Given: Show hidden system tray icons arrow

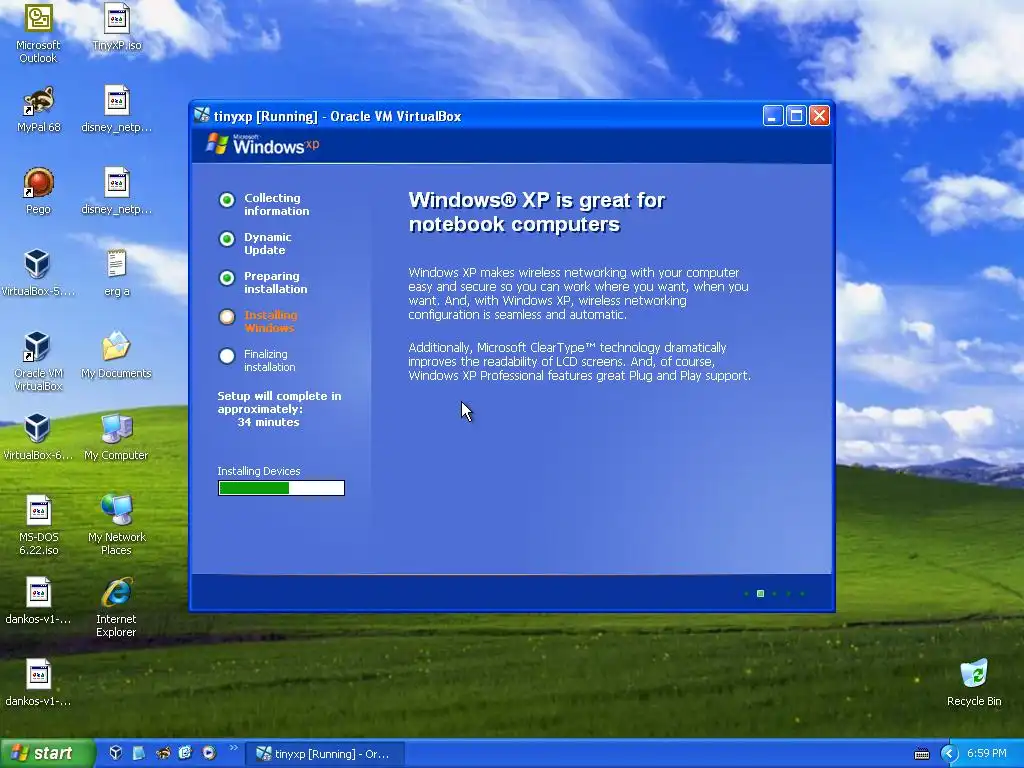Looking at the screenshot, I should [949, 754].
